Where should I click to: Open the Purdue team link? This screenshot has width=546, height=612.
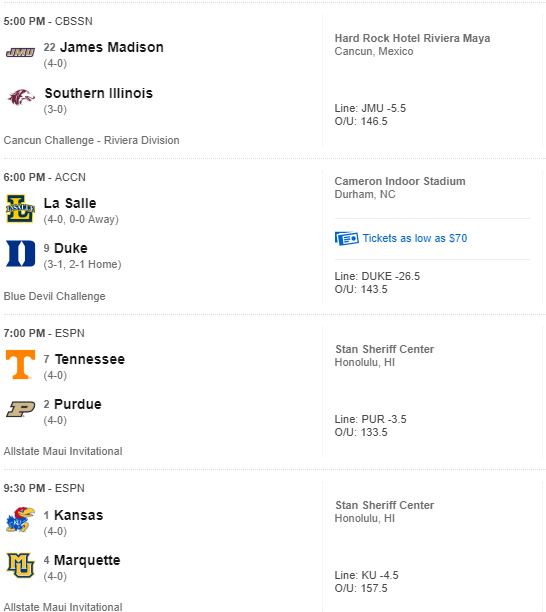pyautogui.click(x=78, y=404)
